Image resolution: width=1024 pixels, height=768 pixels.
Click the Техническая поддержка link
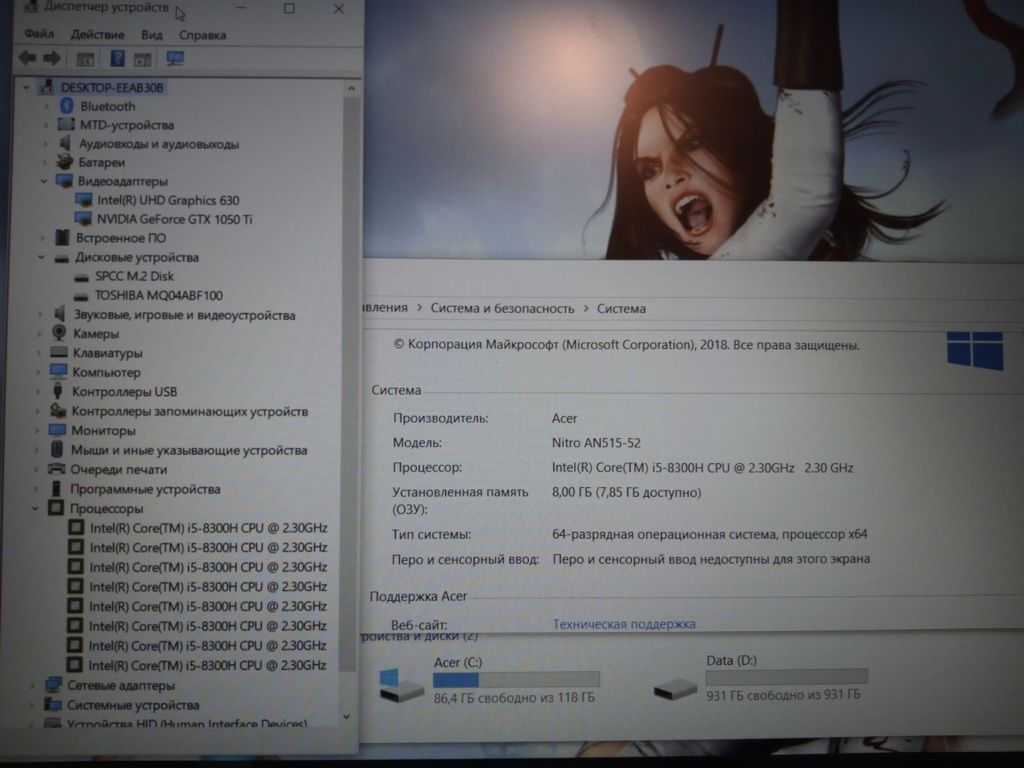624,624
